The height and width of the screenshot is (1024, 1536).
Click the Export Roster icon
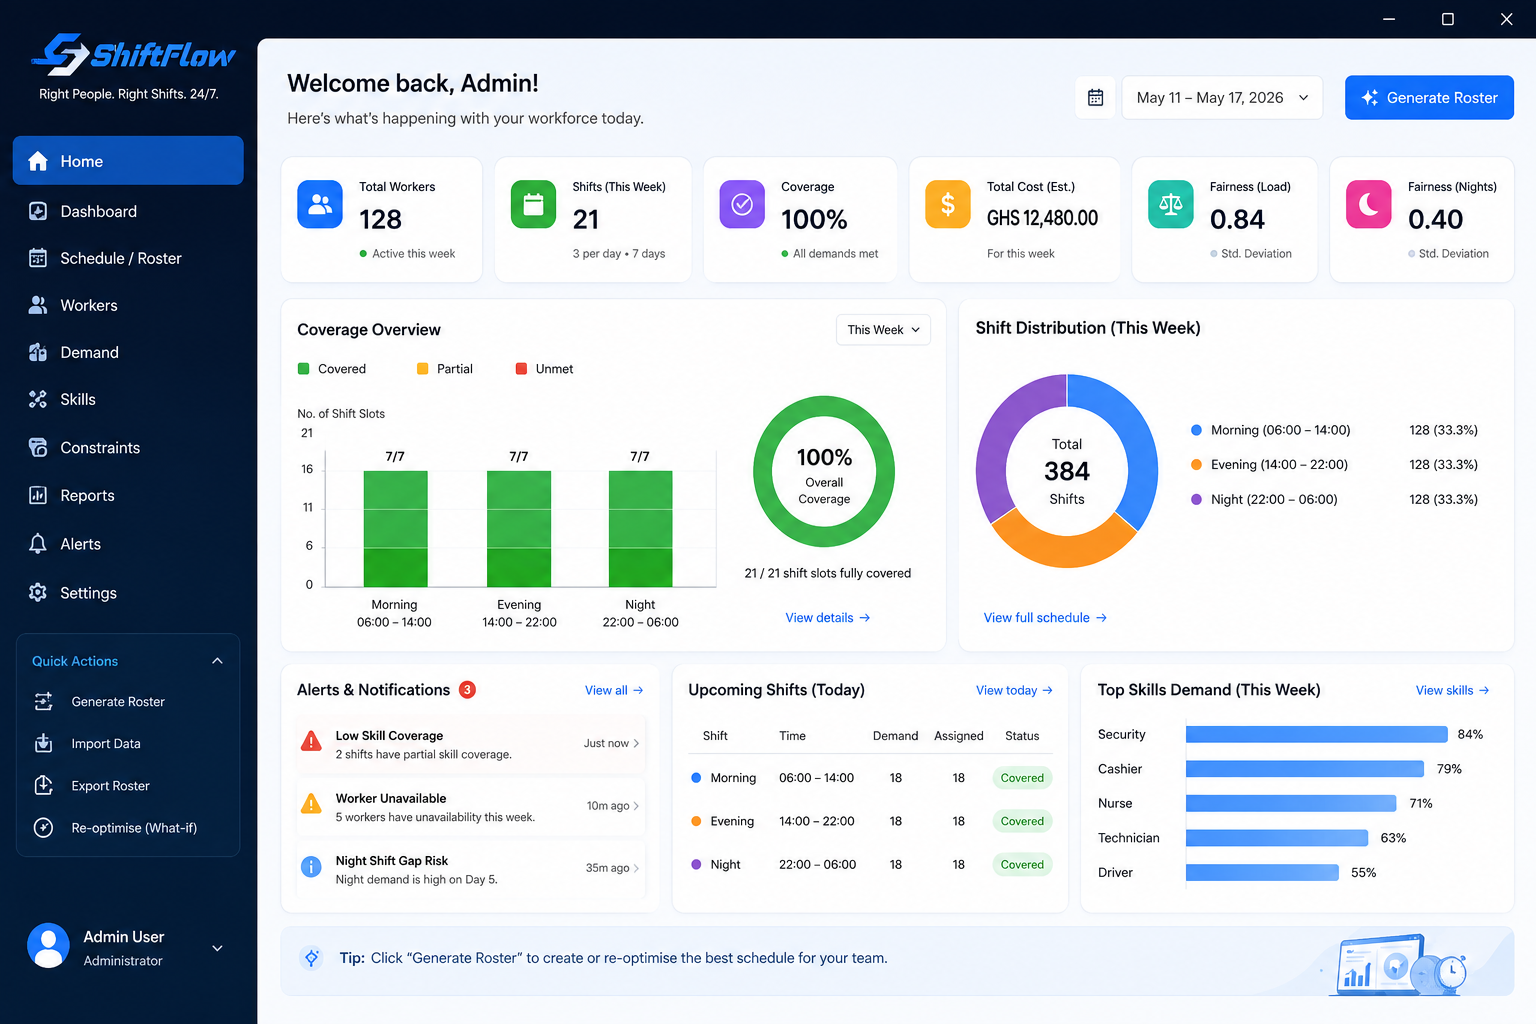point(43,785)
